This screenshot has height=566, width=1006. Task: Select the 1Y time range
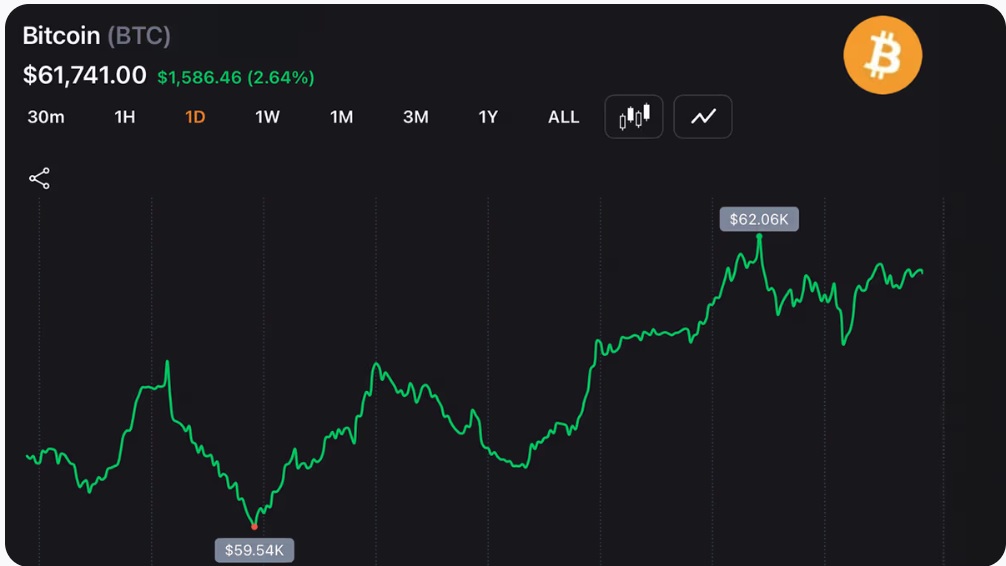[488, 117]
